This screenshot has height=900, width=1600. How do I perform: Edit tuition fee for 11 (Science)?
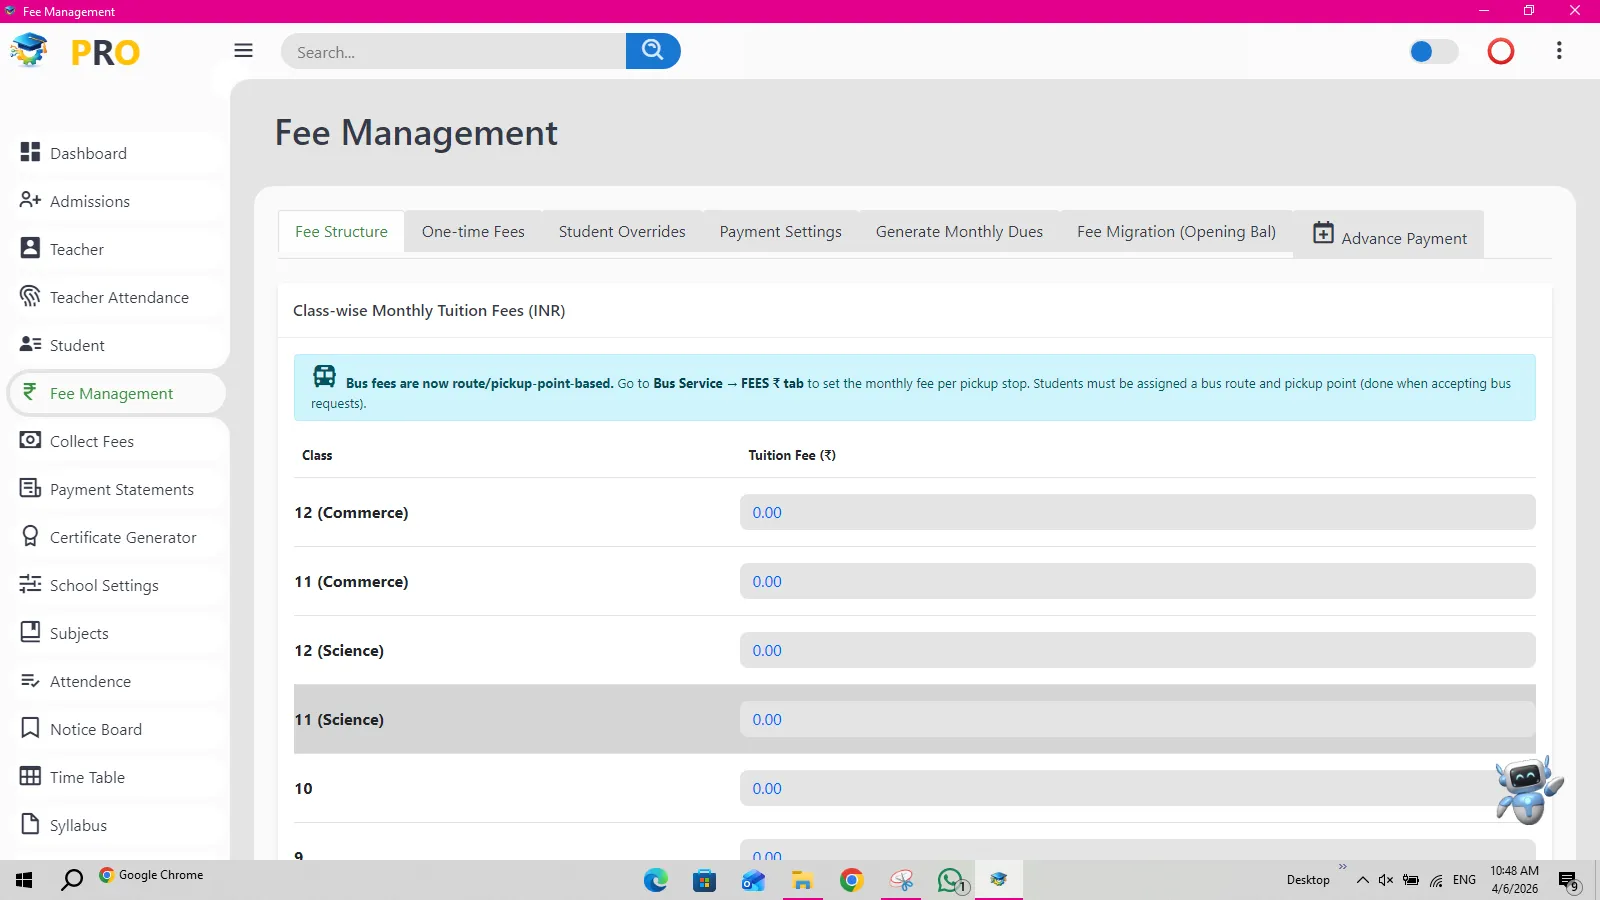click(x=1138, y=719)
